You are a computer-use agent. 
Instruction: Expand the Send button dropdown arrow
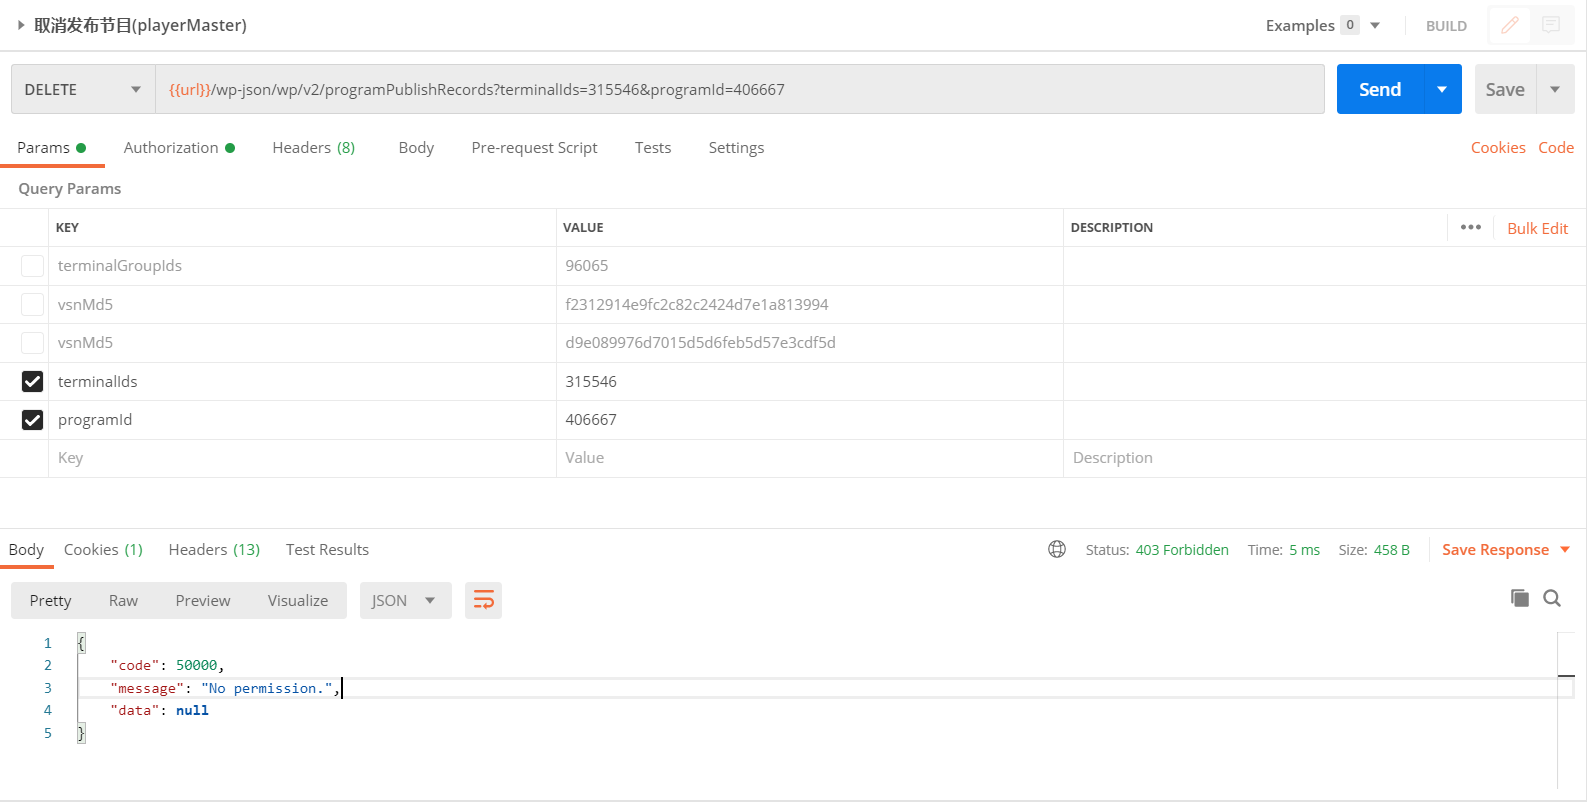[x=1442, y=89]
